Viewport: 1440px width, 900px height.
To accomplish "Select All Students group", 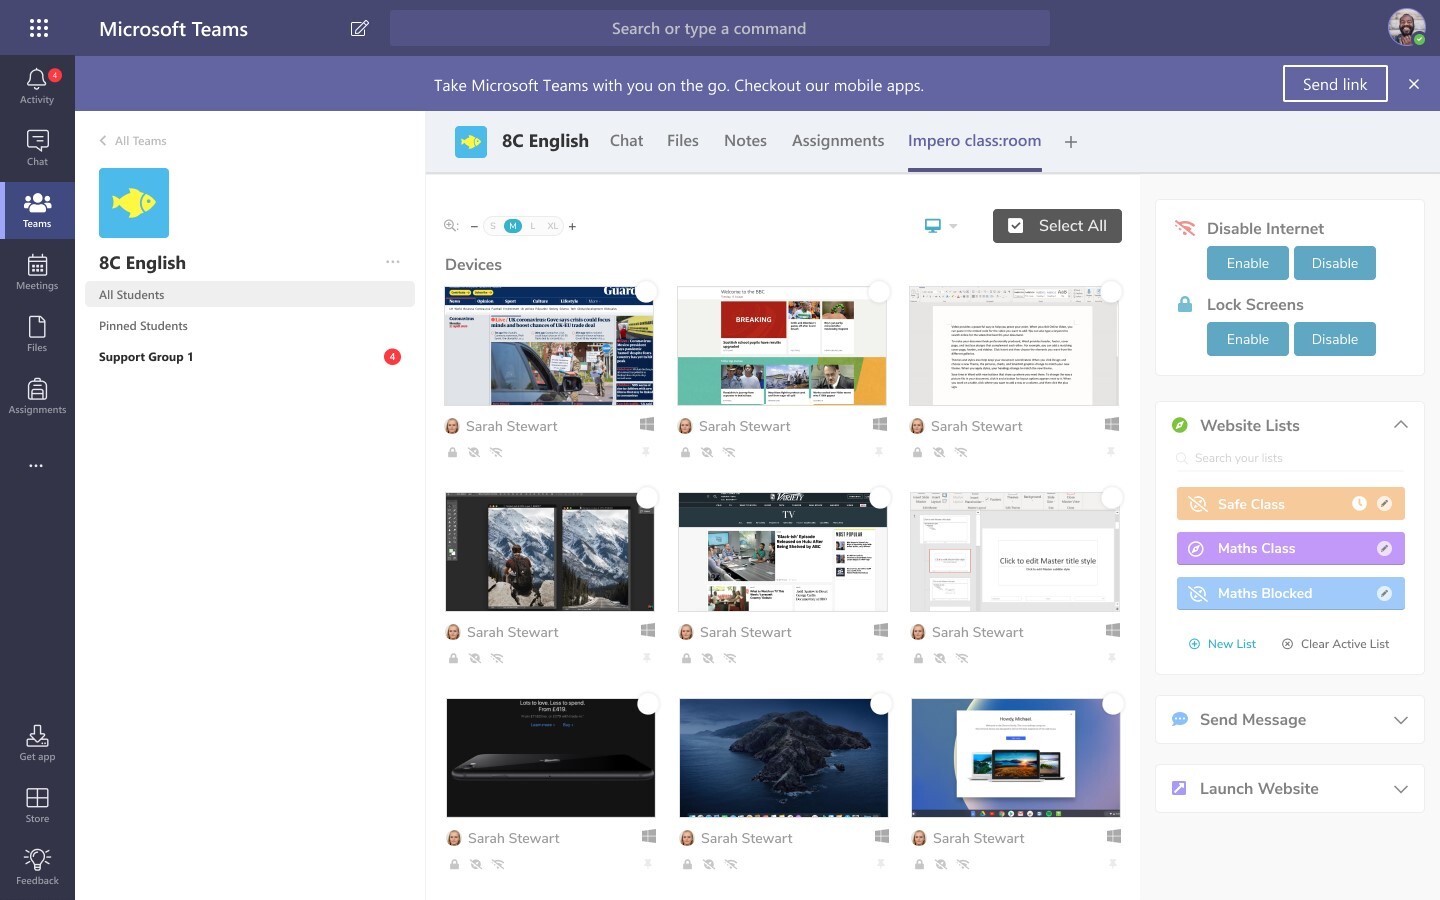I will tap(250, 294).
